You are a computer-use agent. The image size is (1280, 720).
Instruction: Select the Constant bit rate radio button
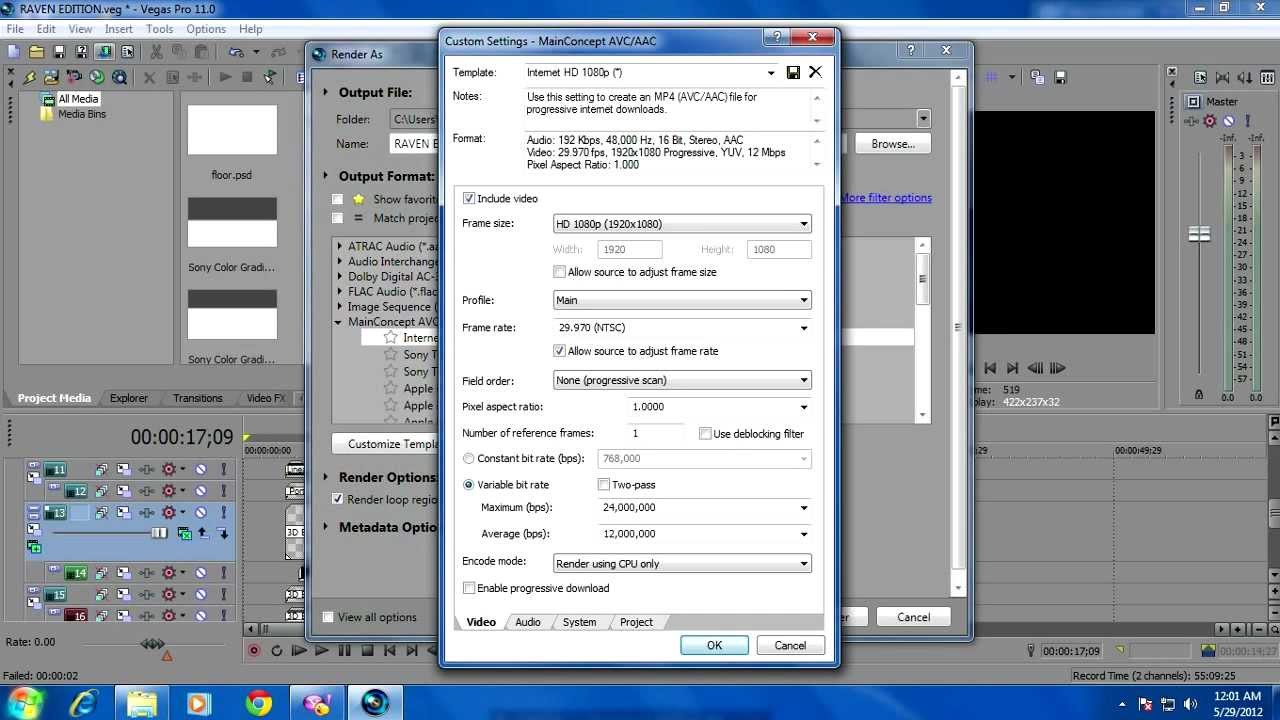pyautogui.click(x=469, y=459)
